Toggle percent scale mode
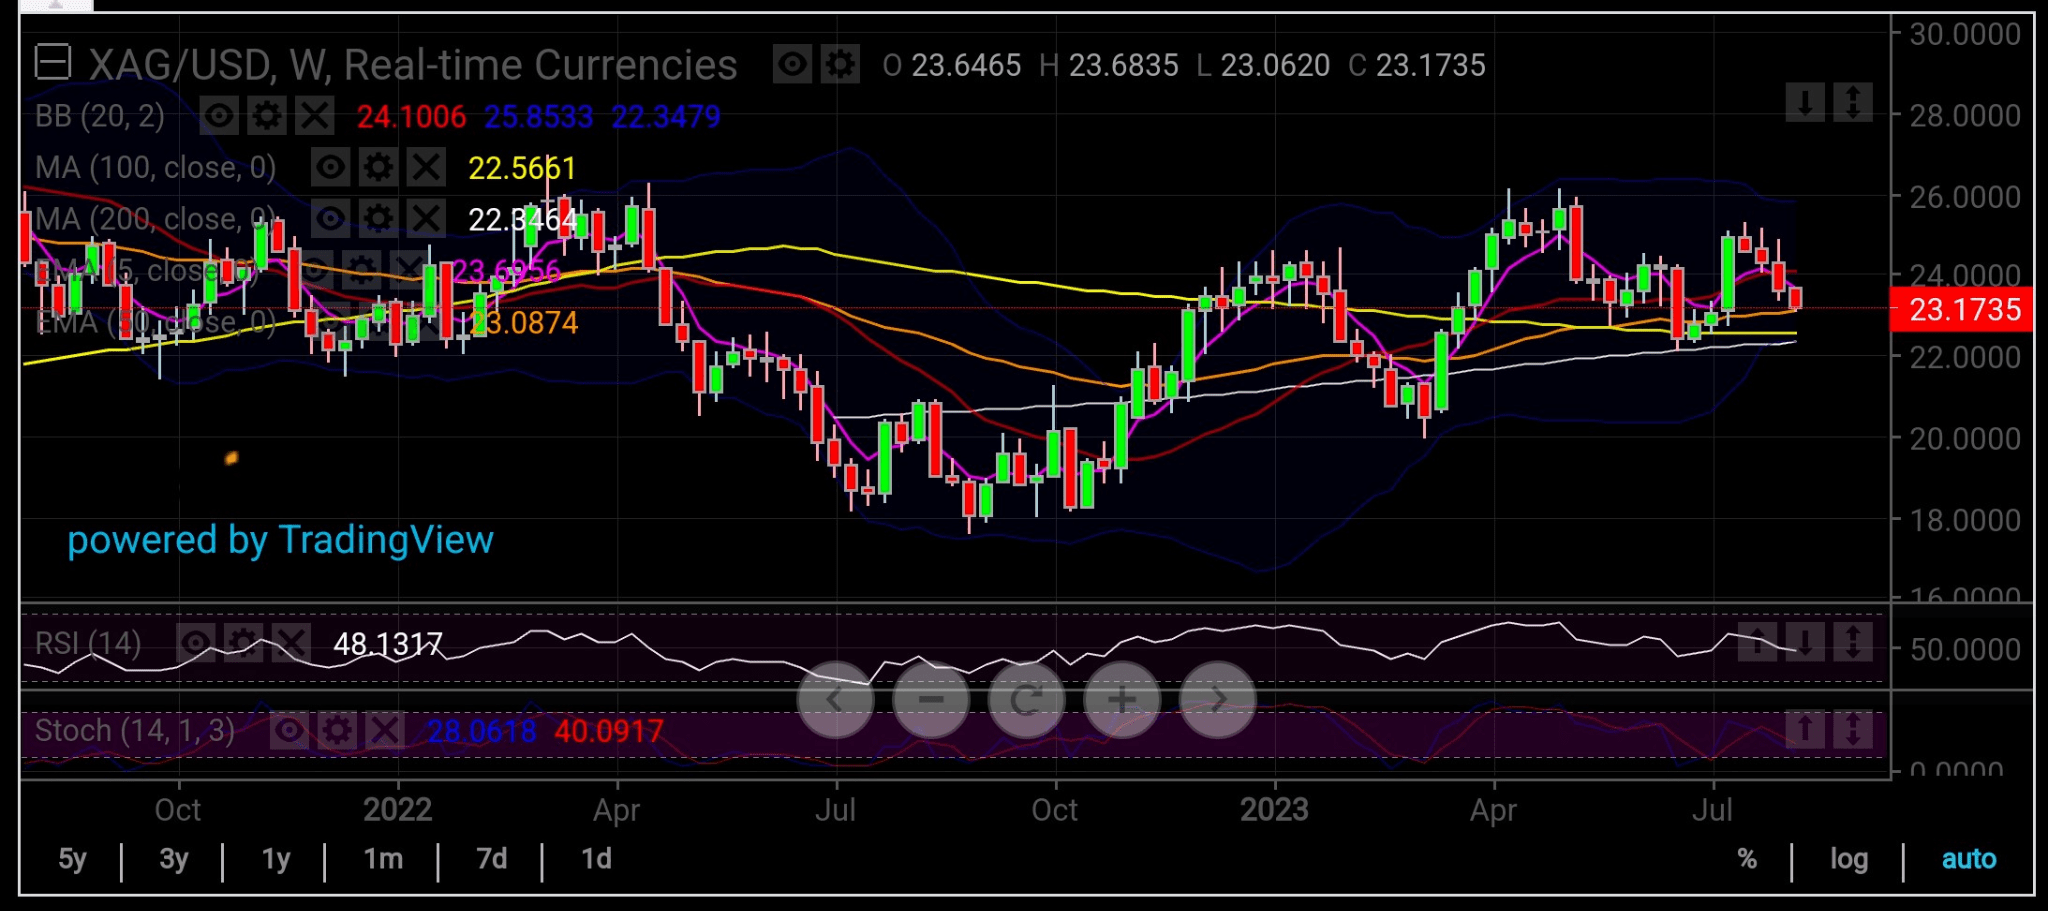 (1747, 859)
